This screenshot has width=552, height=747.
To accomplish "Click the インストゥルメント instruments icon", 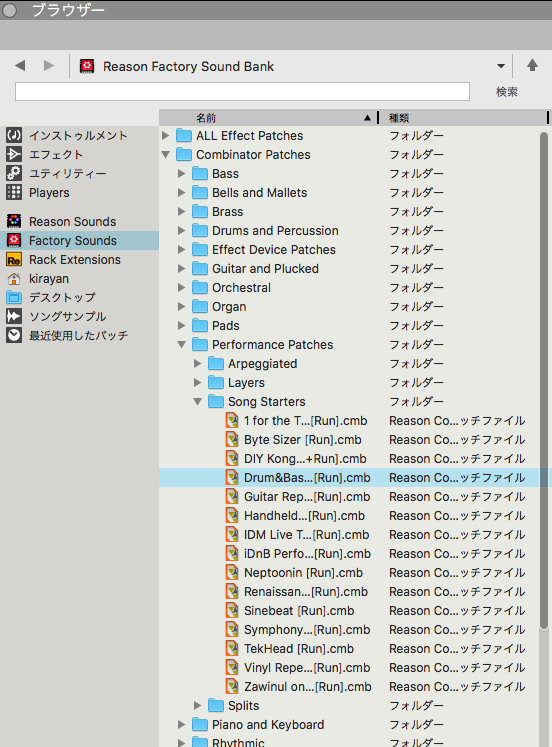I will (x=14, y=135).
